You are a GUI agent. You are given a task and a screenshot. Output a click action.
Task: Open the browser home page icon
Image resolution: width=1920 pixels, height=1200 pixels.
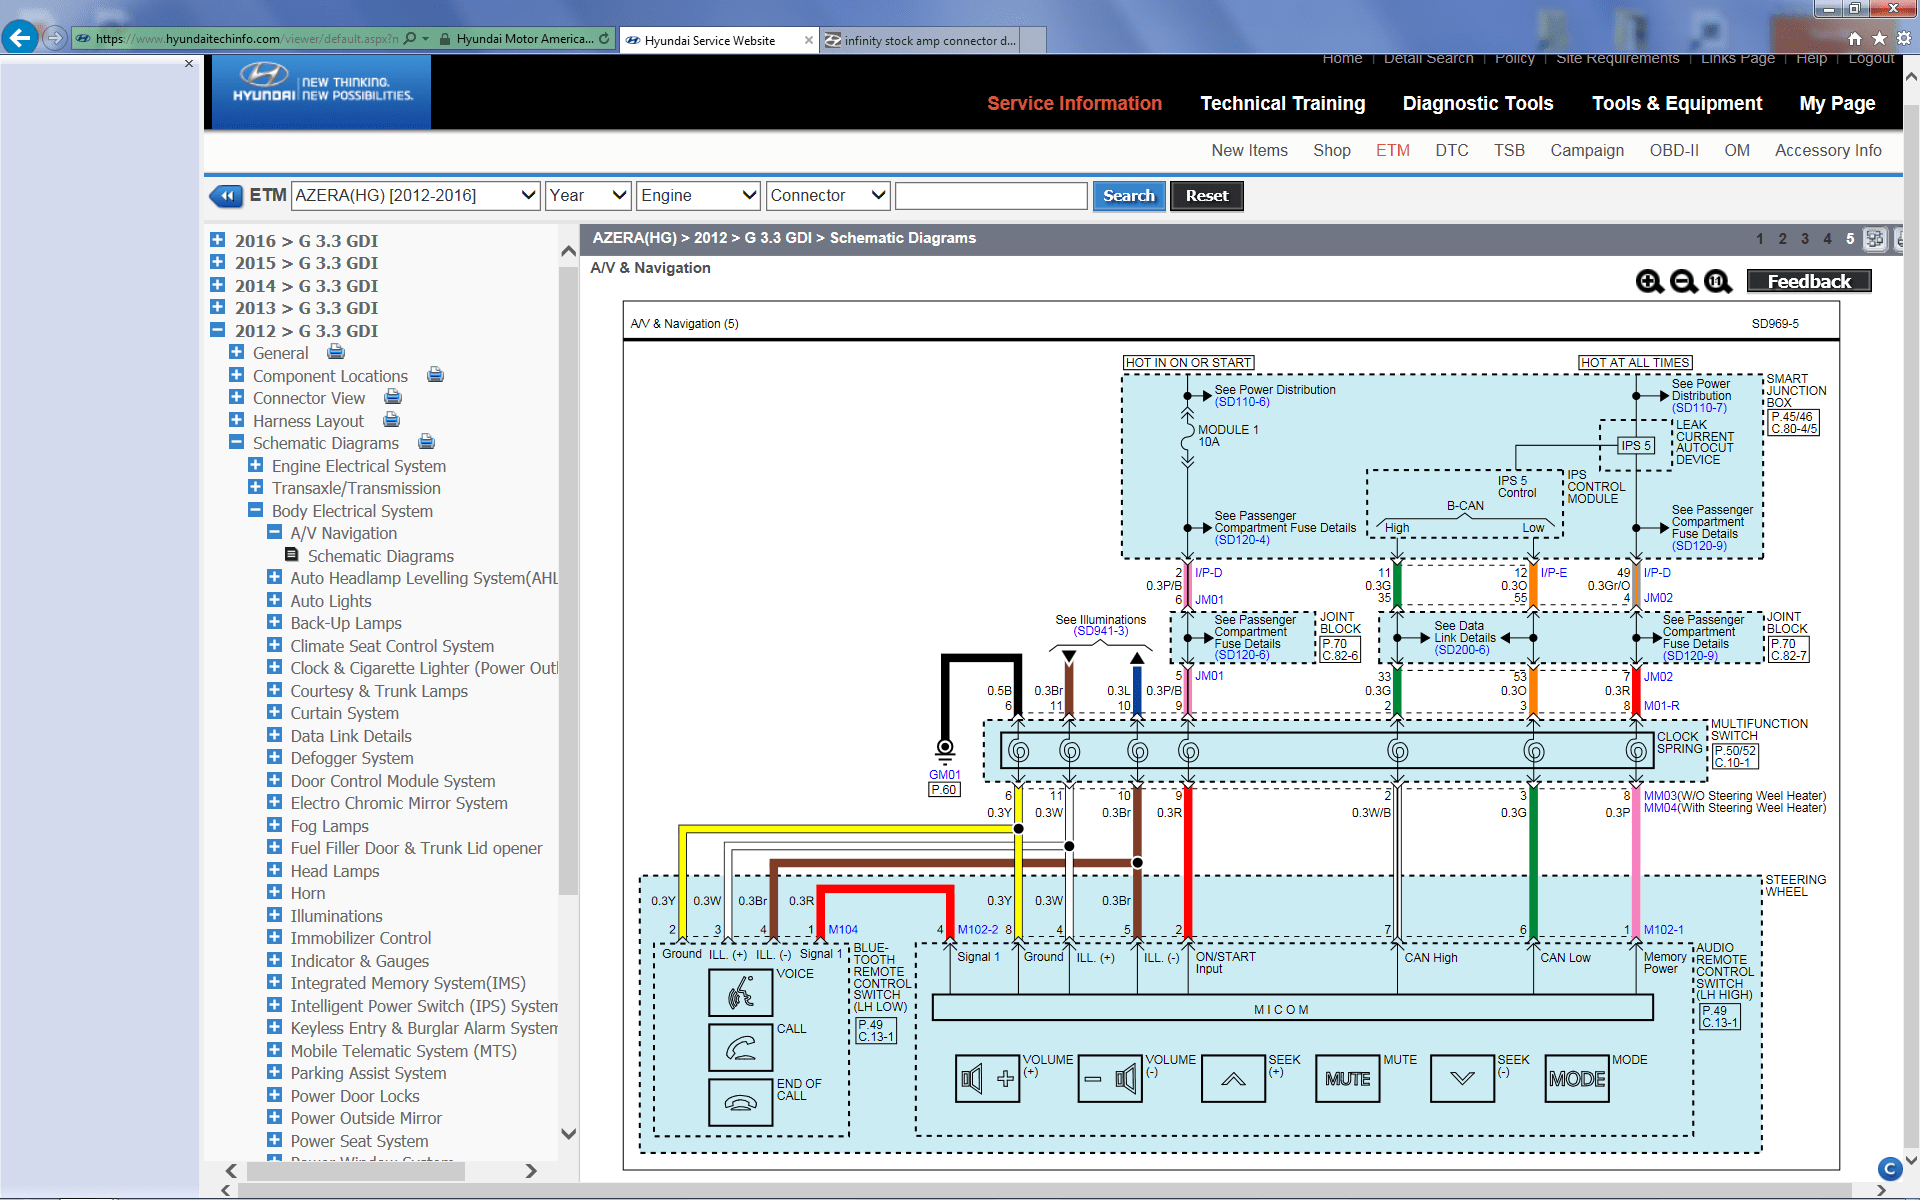pos(1855,38)
